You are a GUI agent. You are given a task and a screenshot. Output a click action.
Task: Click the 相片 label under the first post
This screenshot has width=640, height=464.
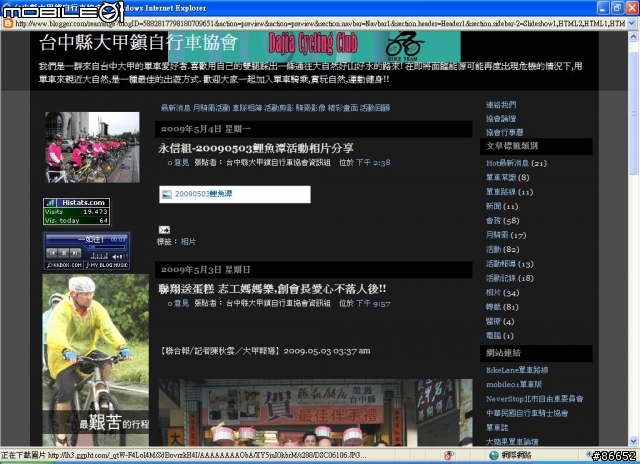188,242
